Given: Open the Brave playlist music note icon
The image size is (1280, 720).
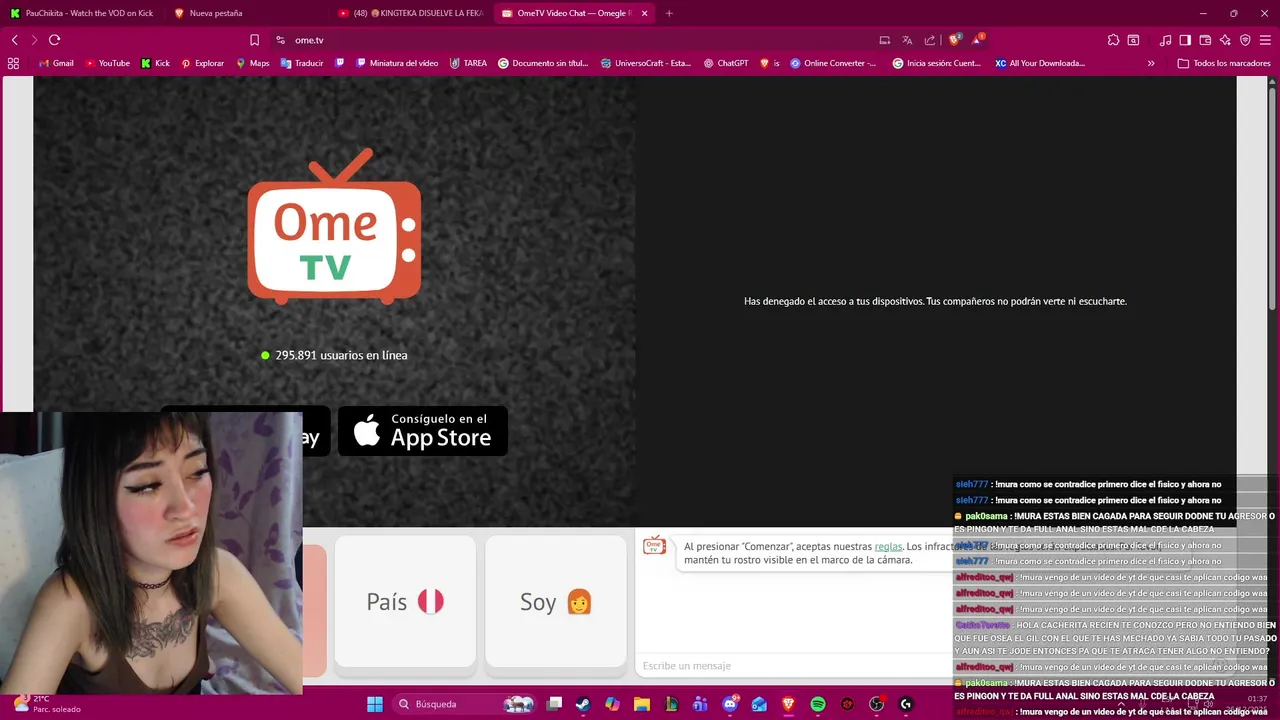Looking at the screenshot, I should click(1165, 40).
